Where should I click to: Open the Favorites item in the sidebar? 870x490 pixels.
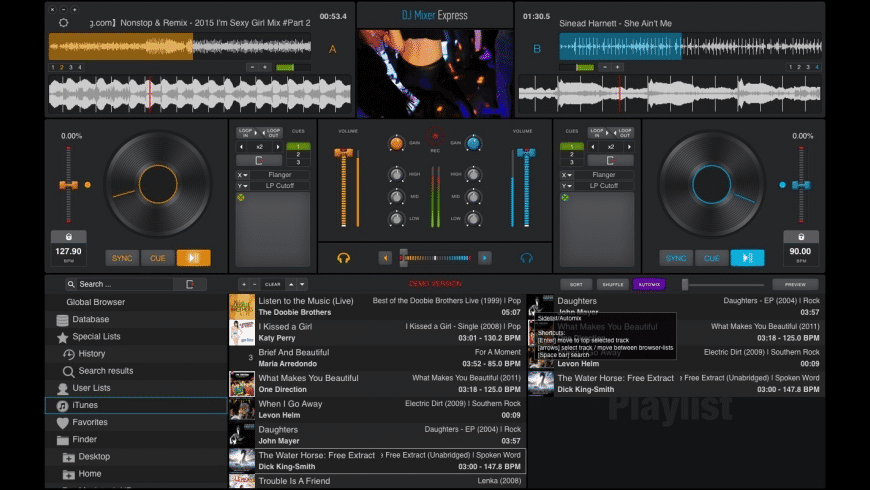tap(89, 422)
